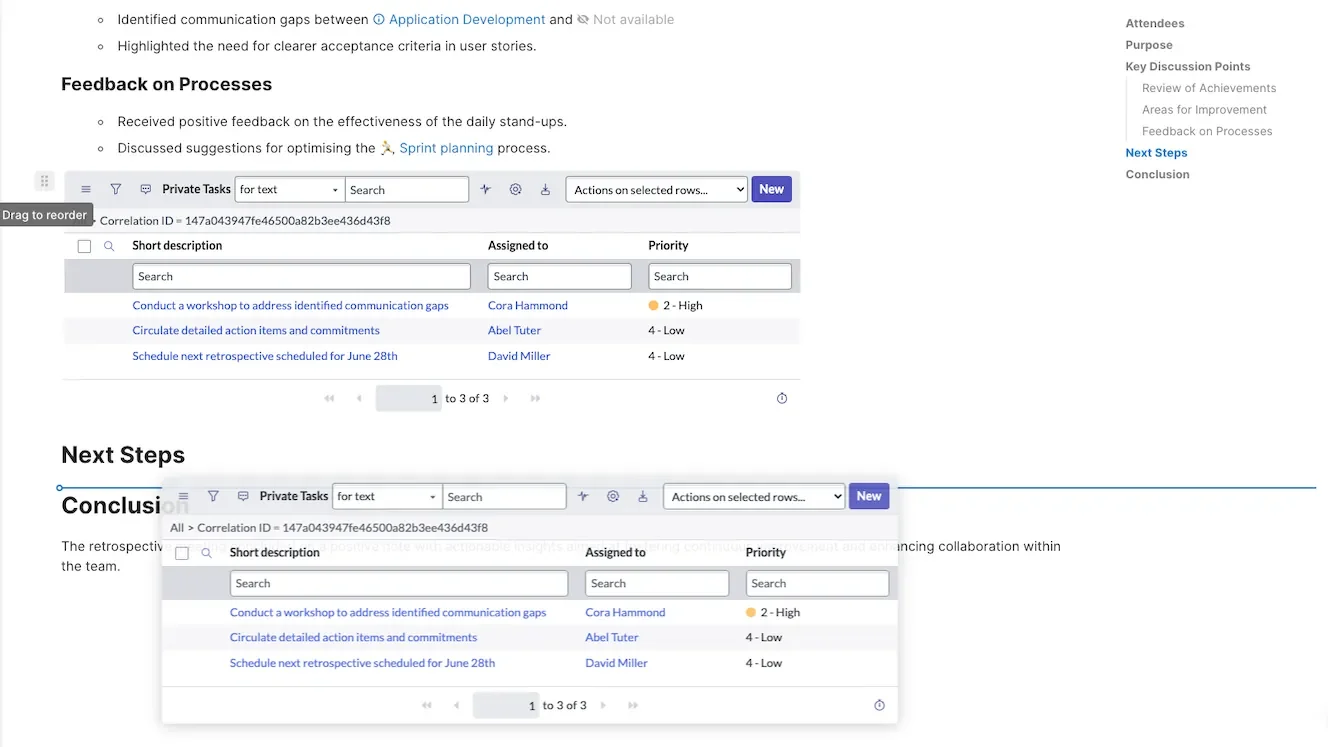Click filter funnel icon in upper Private Tasks toolbar

(116, 190)
